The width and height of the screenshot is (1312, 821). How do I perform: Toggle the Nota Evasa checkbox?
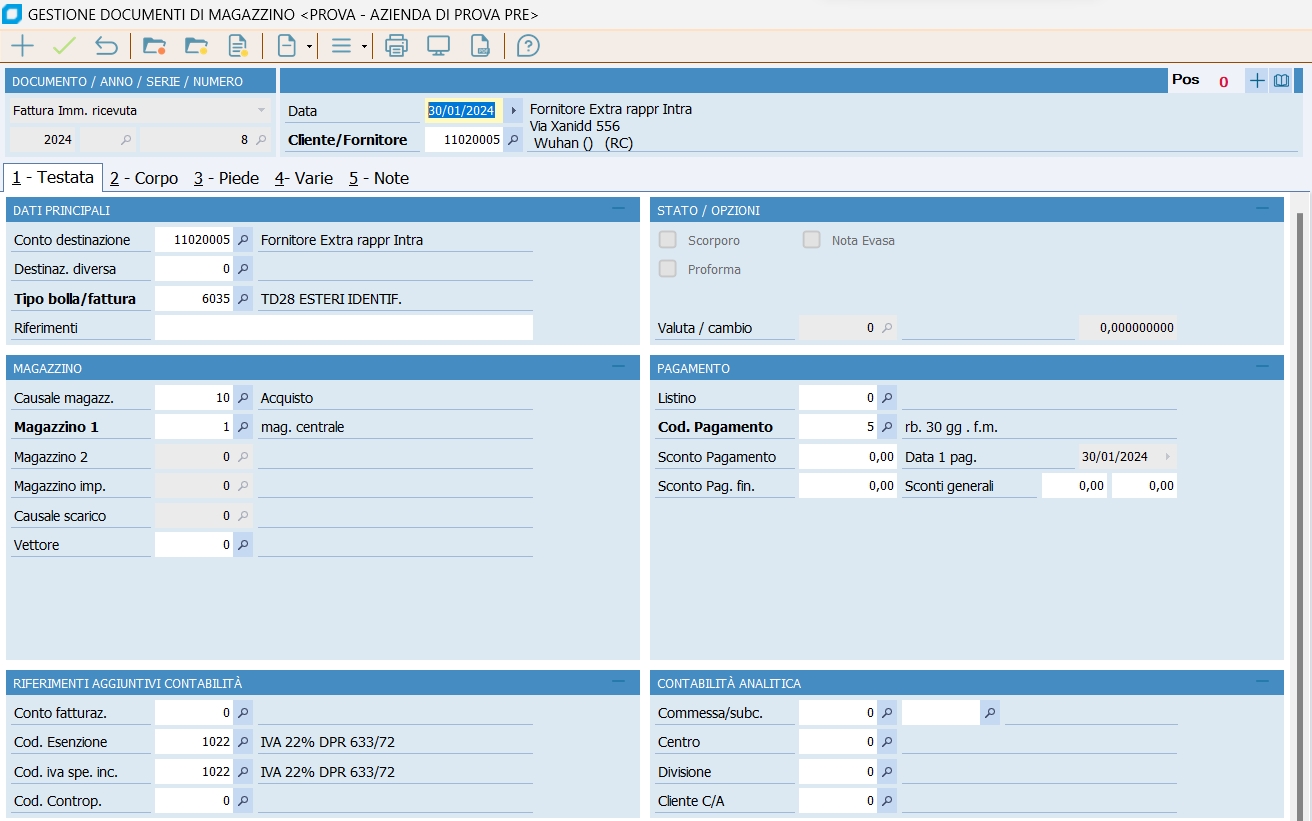812,240
